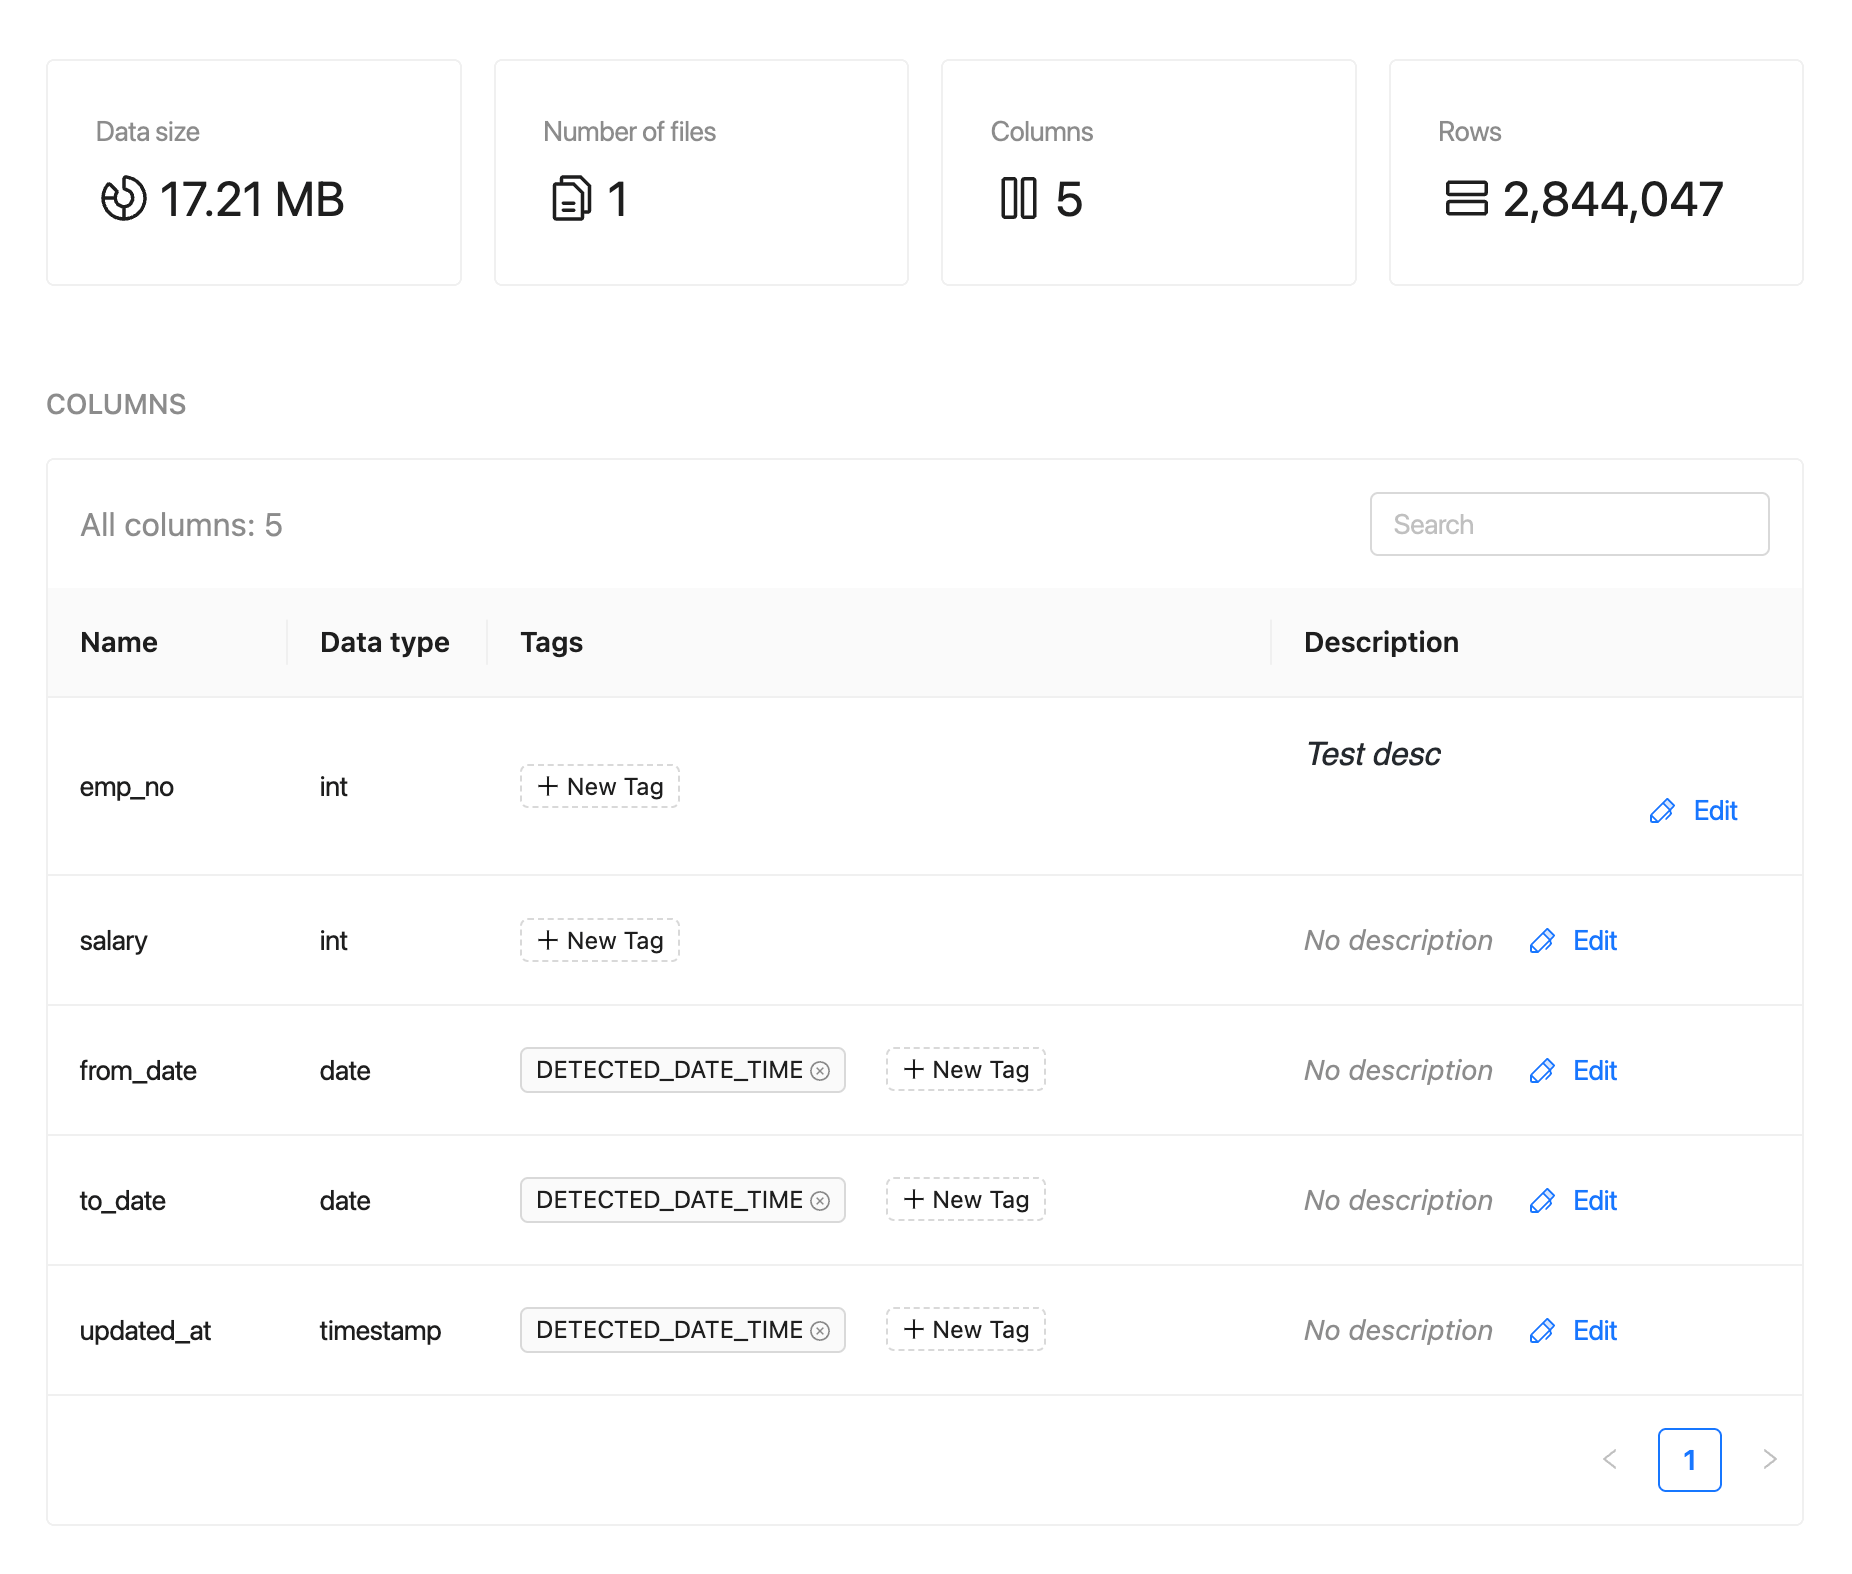The width and height of the screenshot is (1852, 1574).
Task: Click pencil icon in updated_at row
Action: pos(1542,1331)
